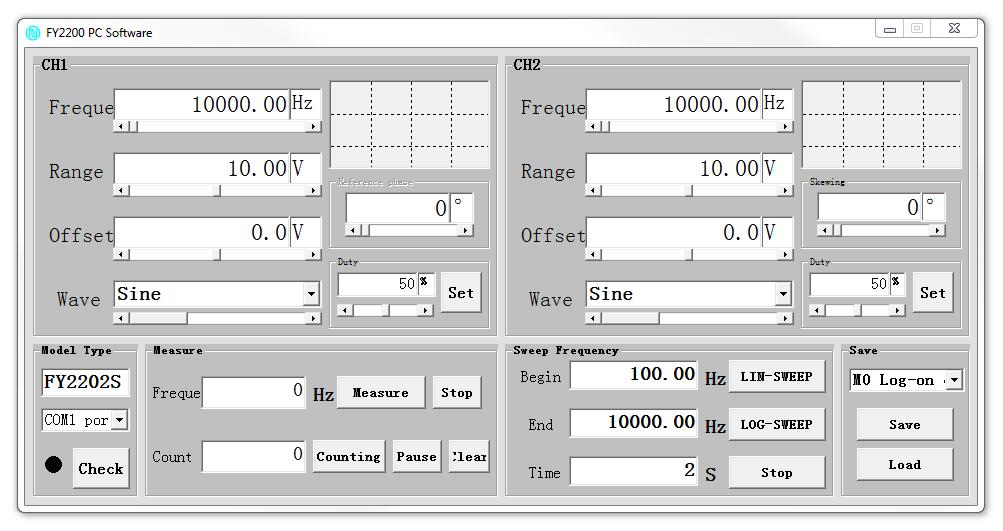1003x531 pixels.
Task: Click CH1 Offset slider thumb
Action: click(x=217, y=255)
